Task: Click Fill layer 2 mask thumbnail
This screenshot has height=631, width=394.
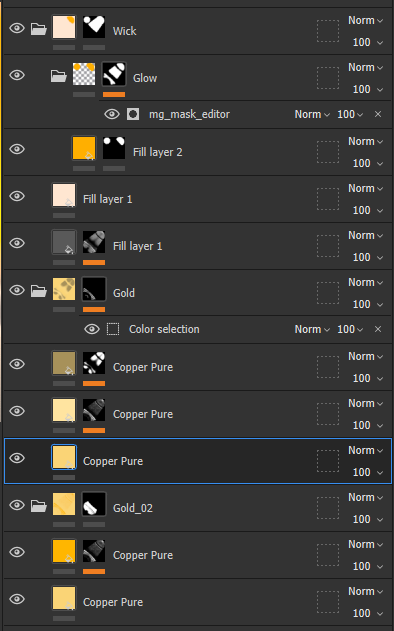Action: 114,148
